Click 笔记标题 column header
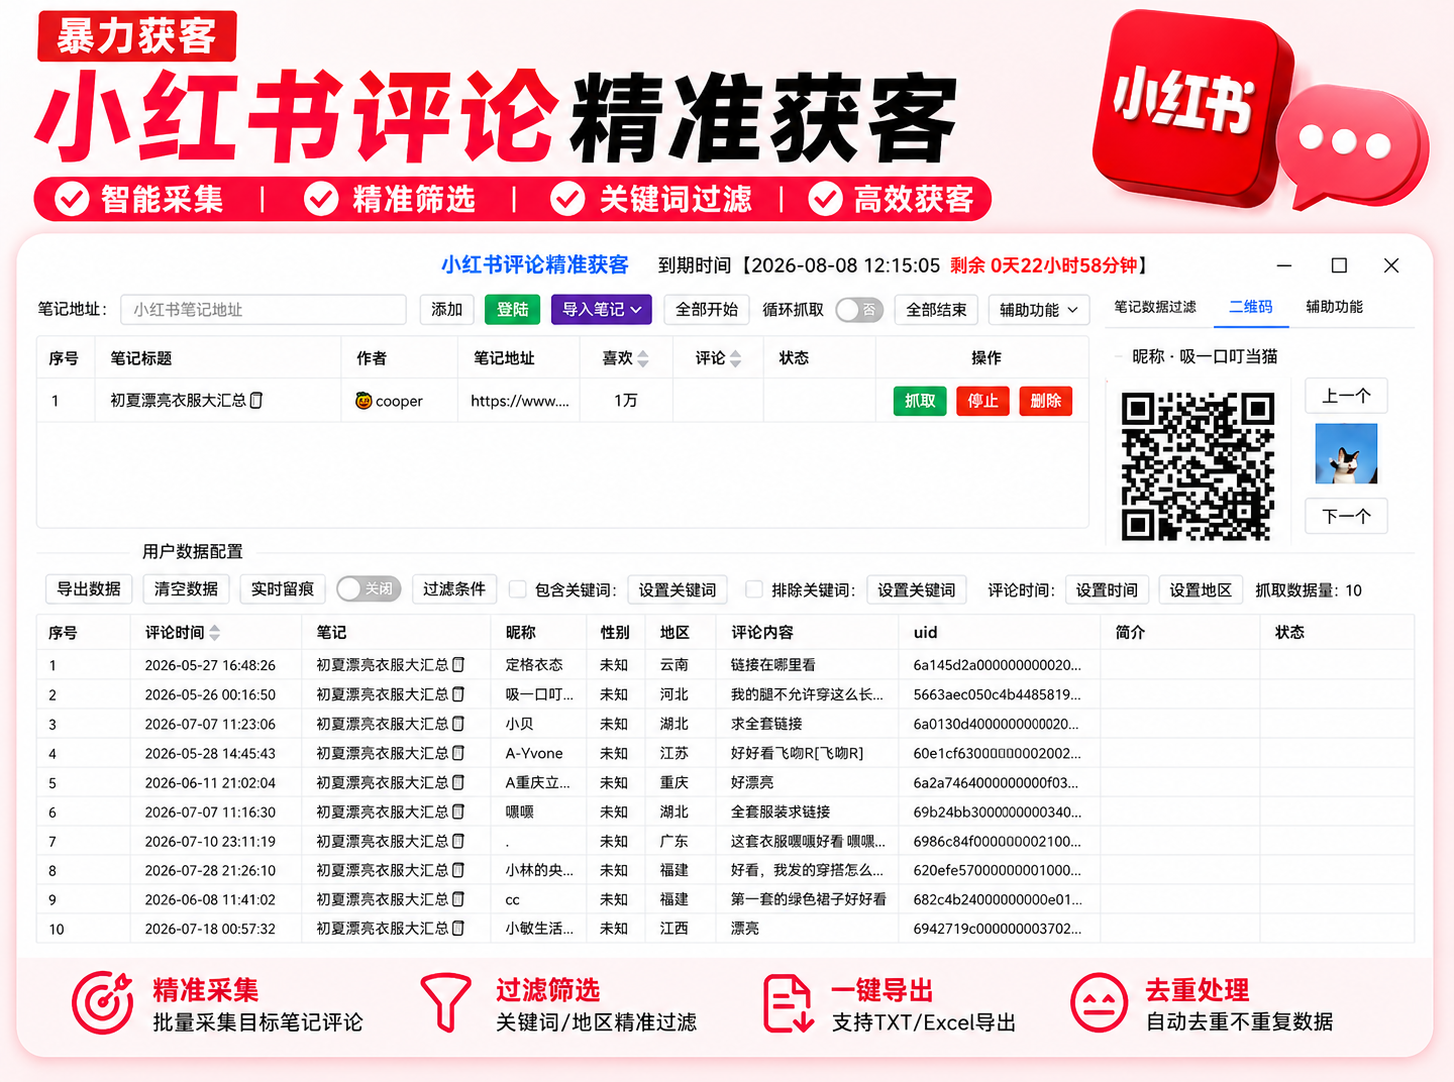 coord(141,358)
